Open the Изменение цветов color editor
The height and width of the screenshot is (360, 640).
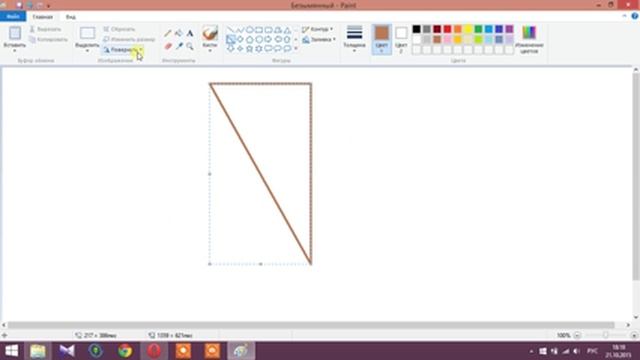[529, 39]
